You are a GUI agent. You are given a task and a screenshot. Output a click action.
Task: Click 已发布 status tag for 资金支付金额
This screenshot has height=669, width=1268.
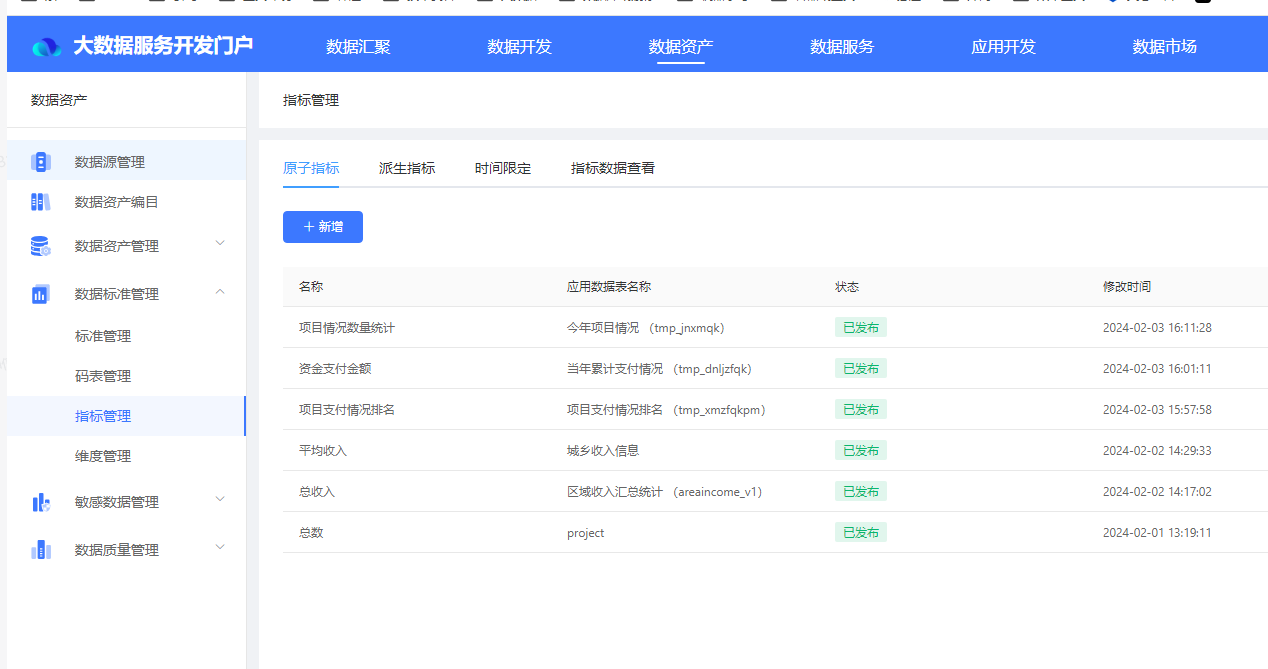pos(861,369)
